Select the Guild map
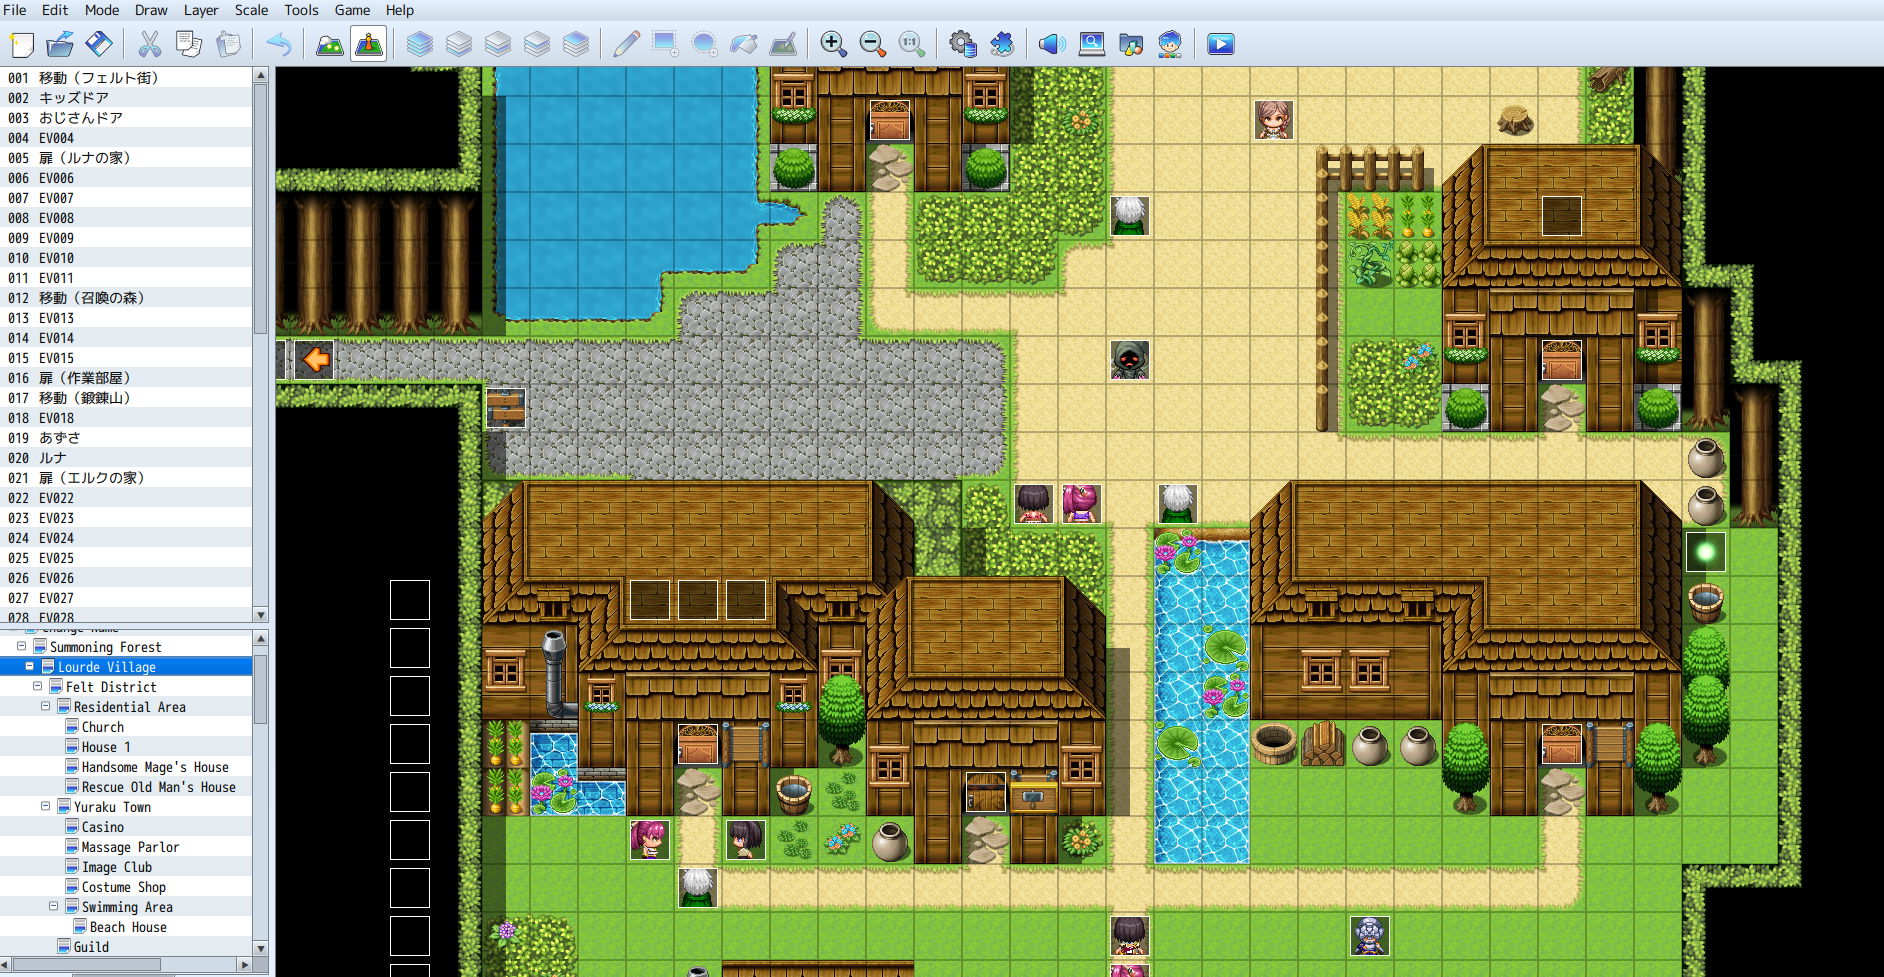This screenshot has width=1884, height=977. click(x=91, y=947)
